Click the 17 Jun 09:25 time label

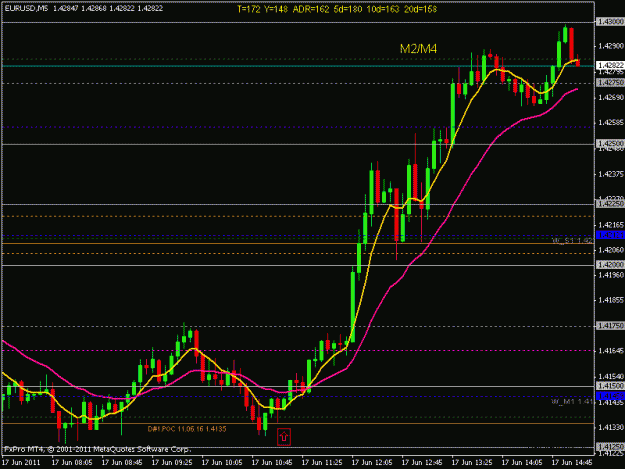click(x=172, y=462)
